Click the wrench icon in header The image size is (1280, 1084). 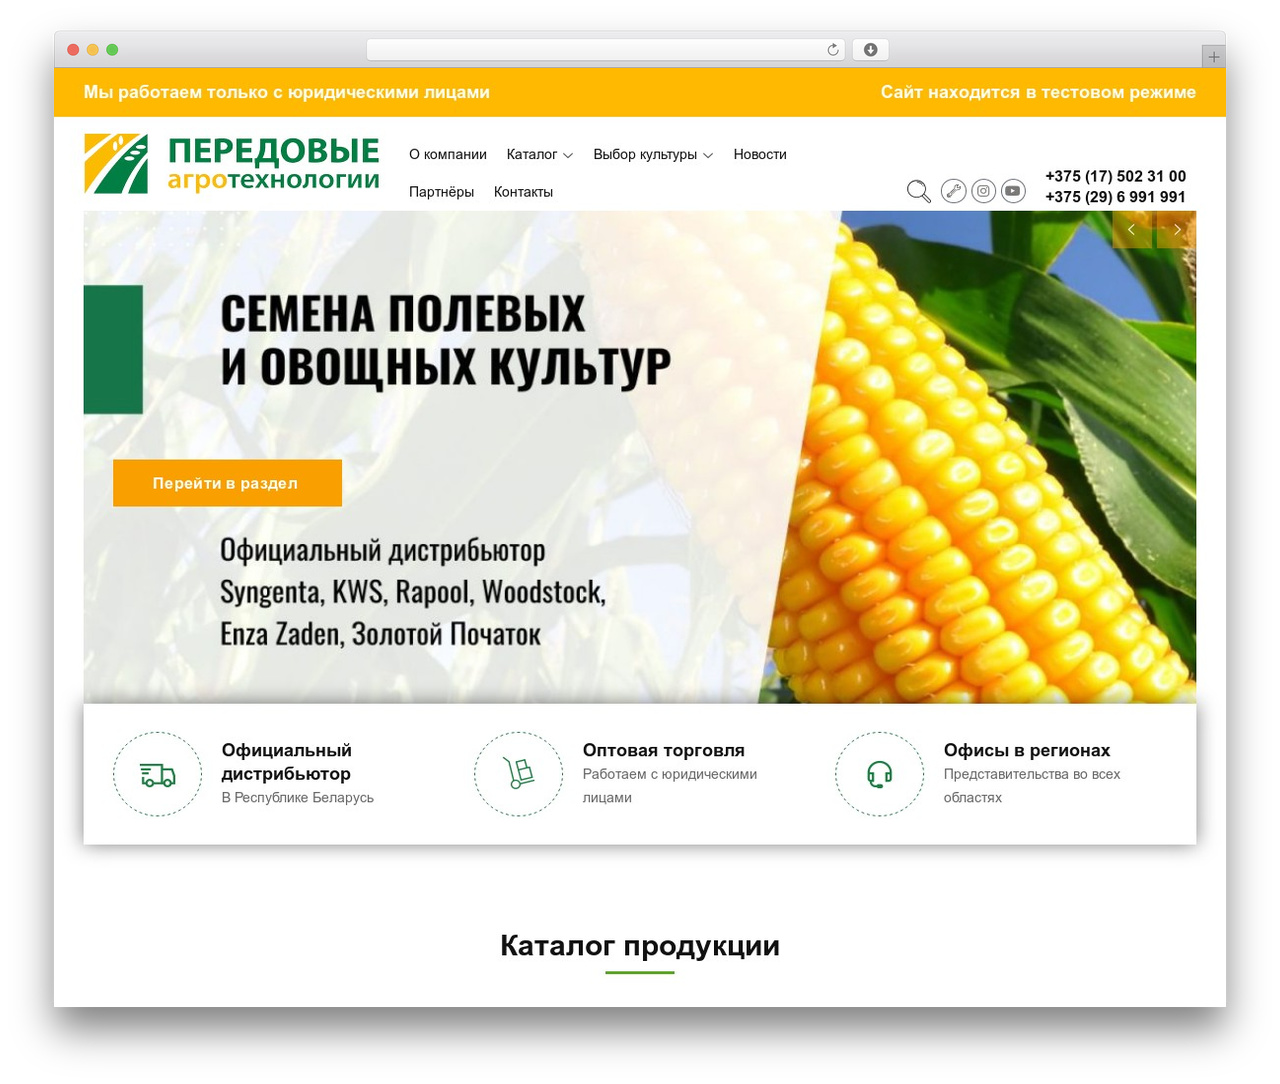[x=954, y=191]
